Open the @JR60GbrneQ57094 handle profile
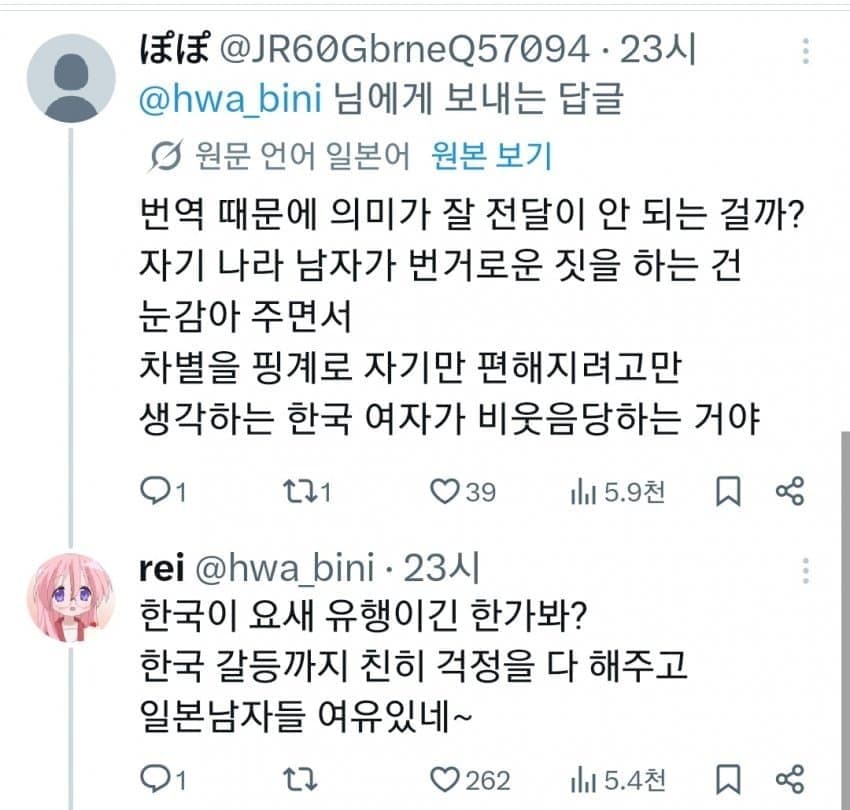The height and width of the screenshot is (810, 850). (404, 49)
